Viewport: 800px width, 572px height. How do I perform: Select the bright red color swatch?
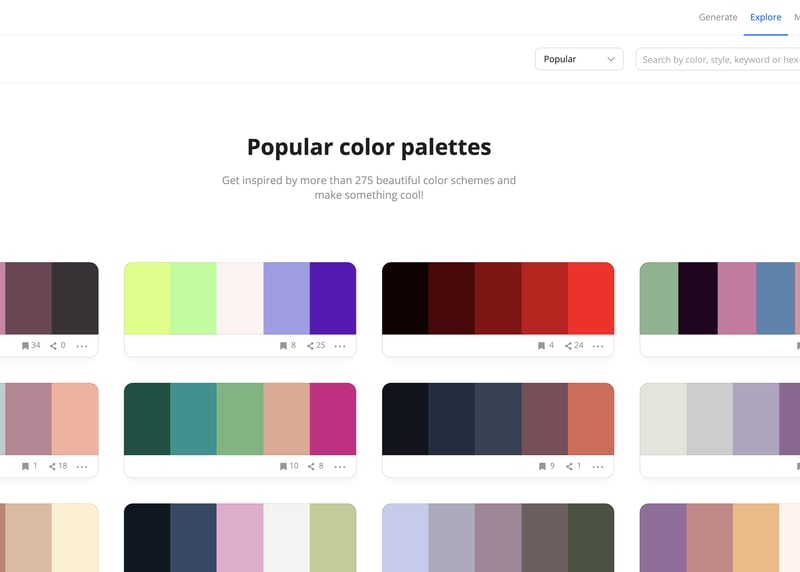pos(590,298)
